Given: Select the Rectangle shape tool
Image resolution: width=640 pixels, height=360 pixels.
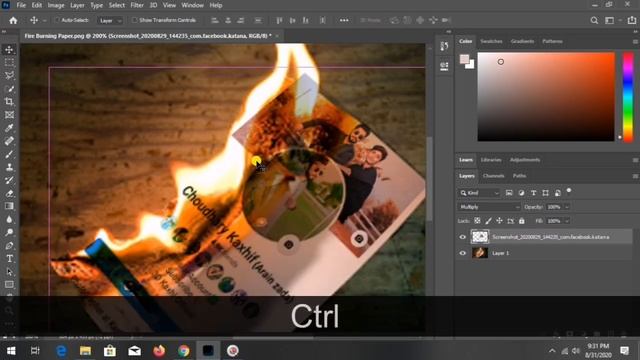Looking at the screenshot, I should tap(9, 284).
